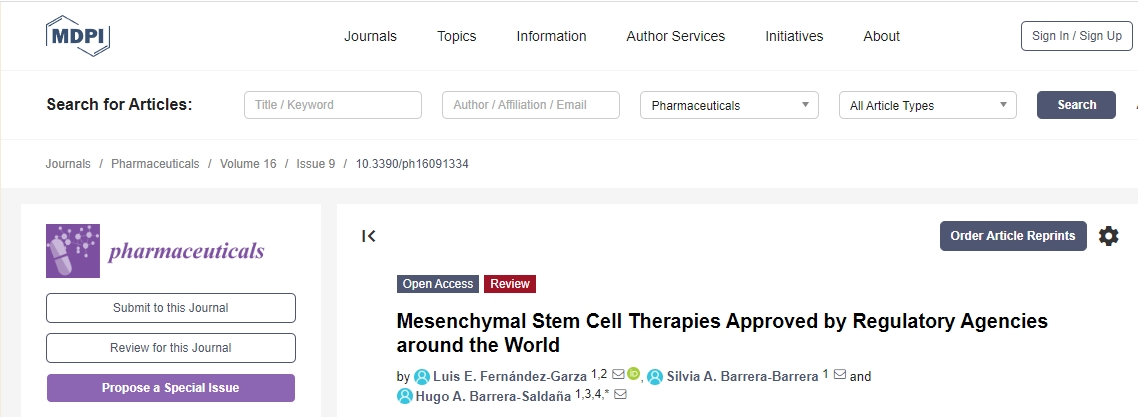The width and height of the screenshot is (1138, 417).
Task: Click the Title / Keyword search field
Action: pos(333,105)
